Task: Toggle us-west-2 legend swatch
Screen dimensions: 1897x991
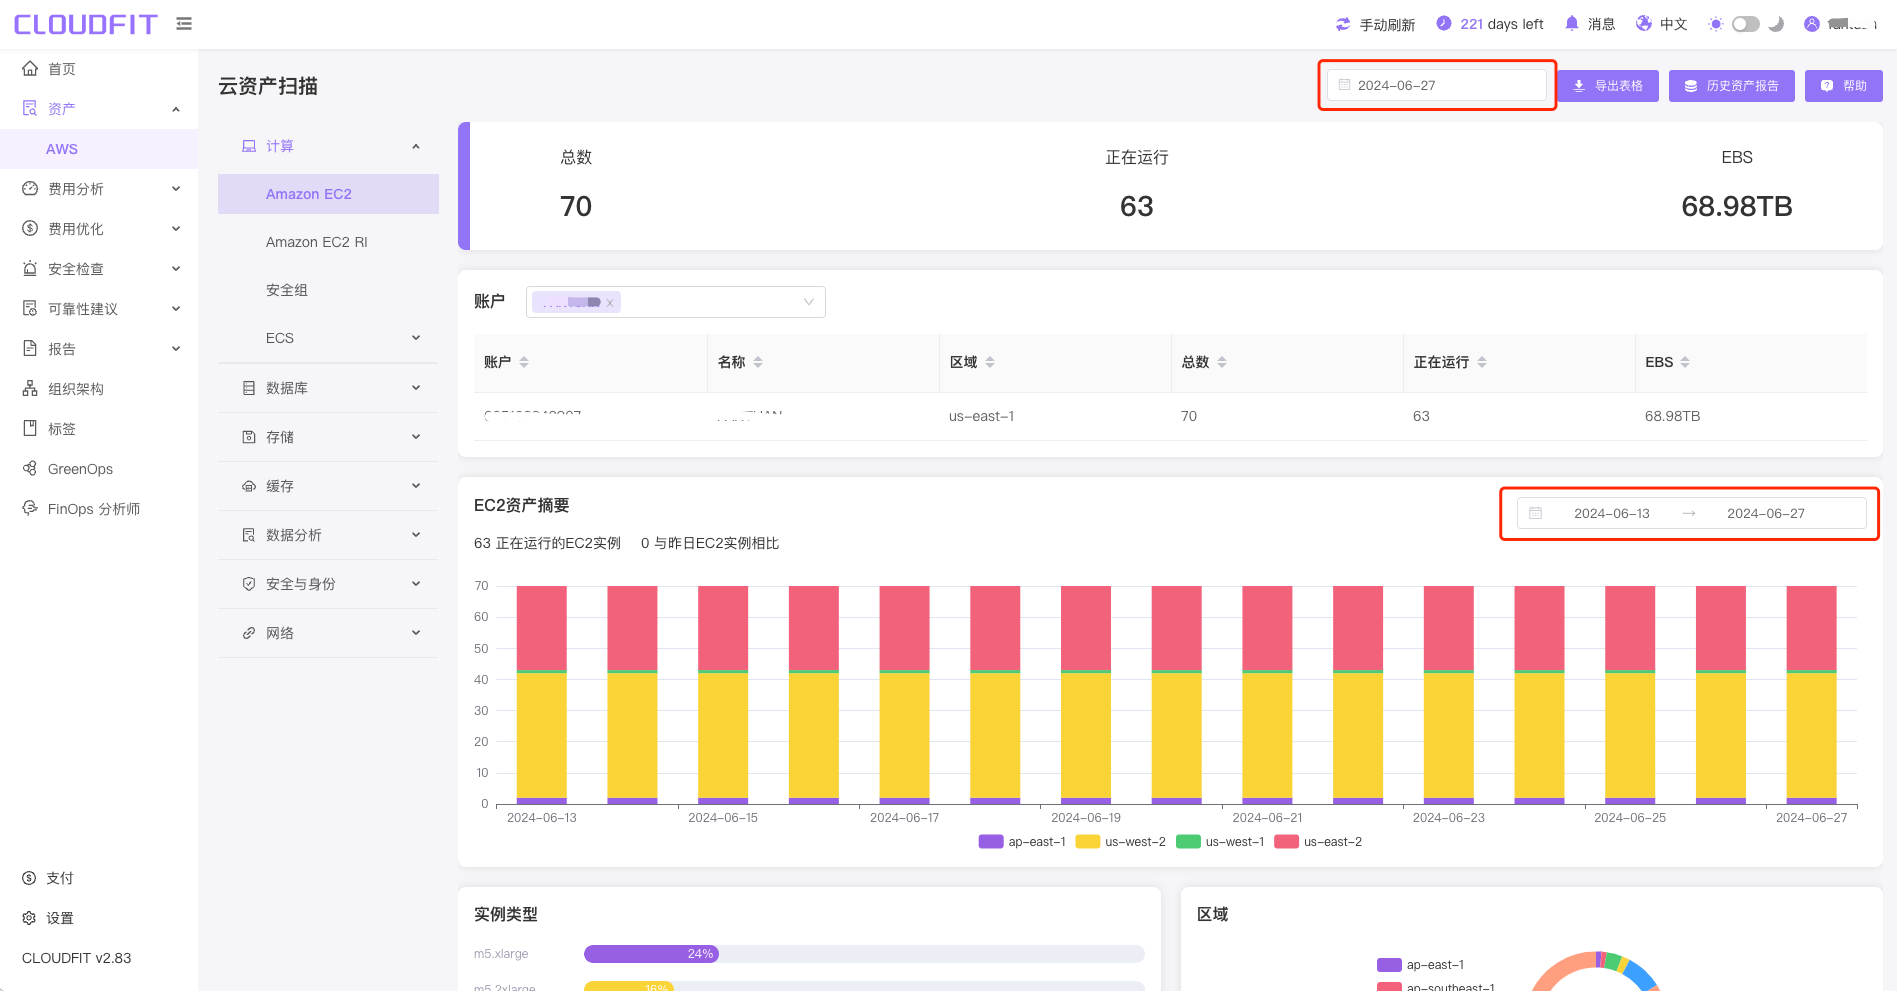Action: click(x=1088, y=842)
